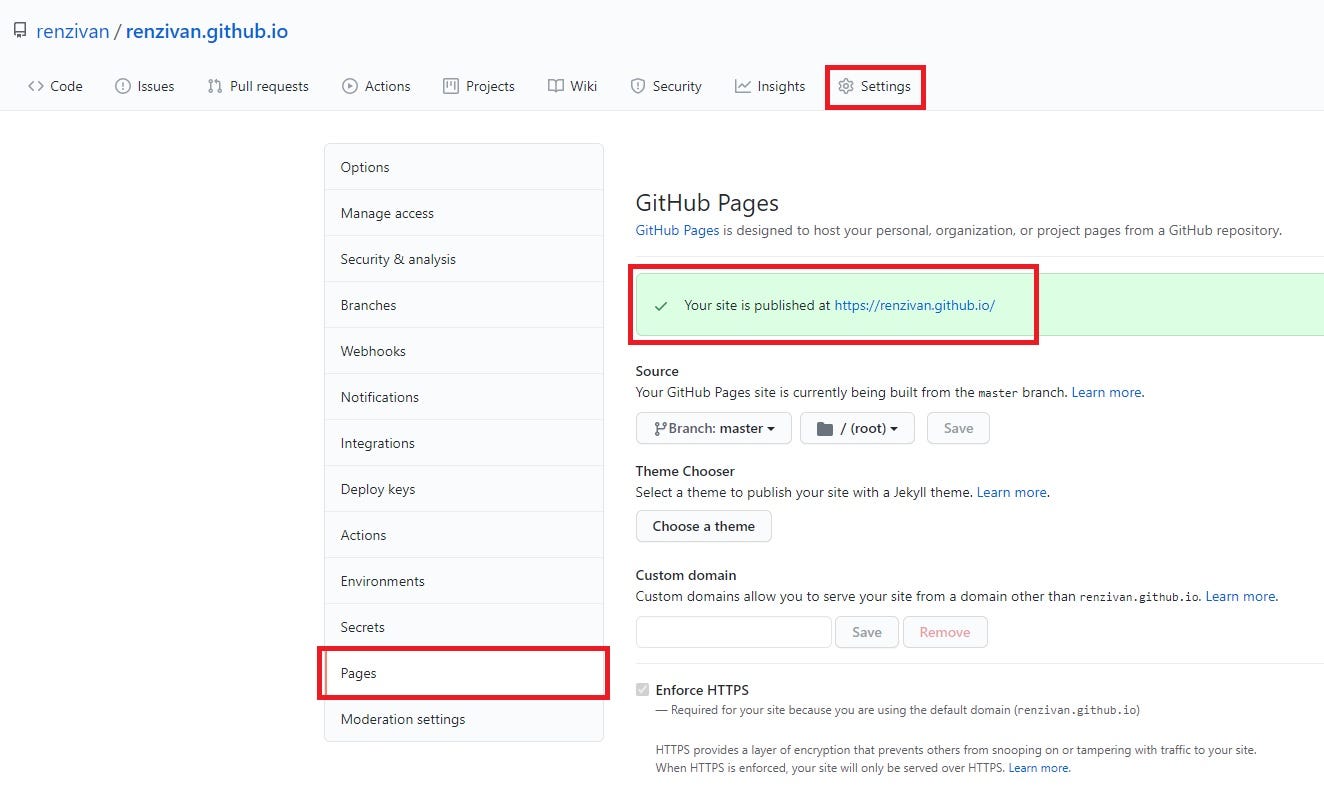Select Environments in sidebar

[464, 581]
